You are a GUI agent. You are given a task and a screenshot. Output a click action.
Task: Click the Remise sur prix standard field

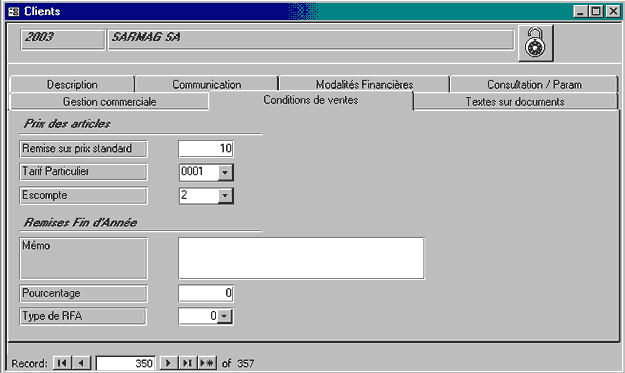206,149
